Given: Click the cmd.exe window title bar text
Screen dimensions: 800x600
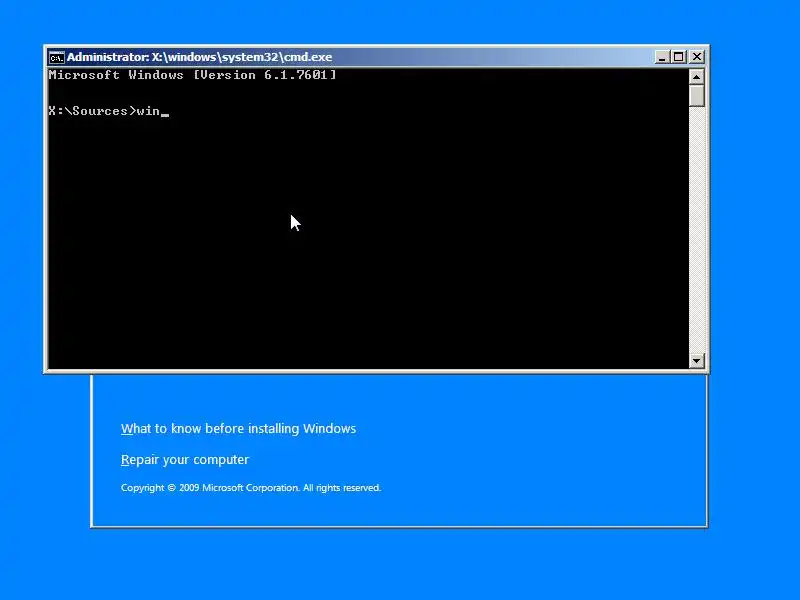Looking at the screenshot, I should (x=199, y=57).
